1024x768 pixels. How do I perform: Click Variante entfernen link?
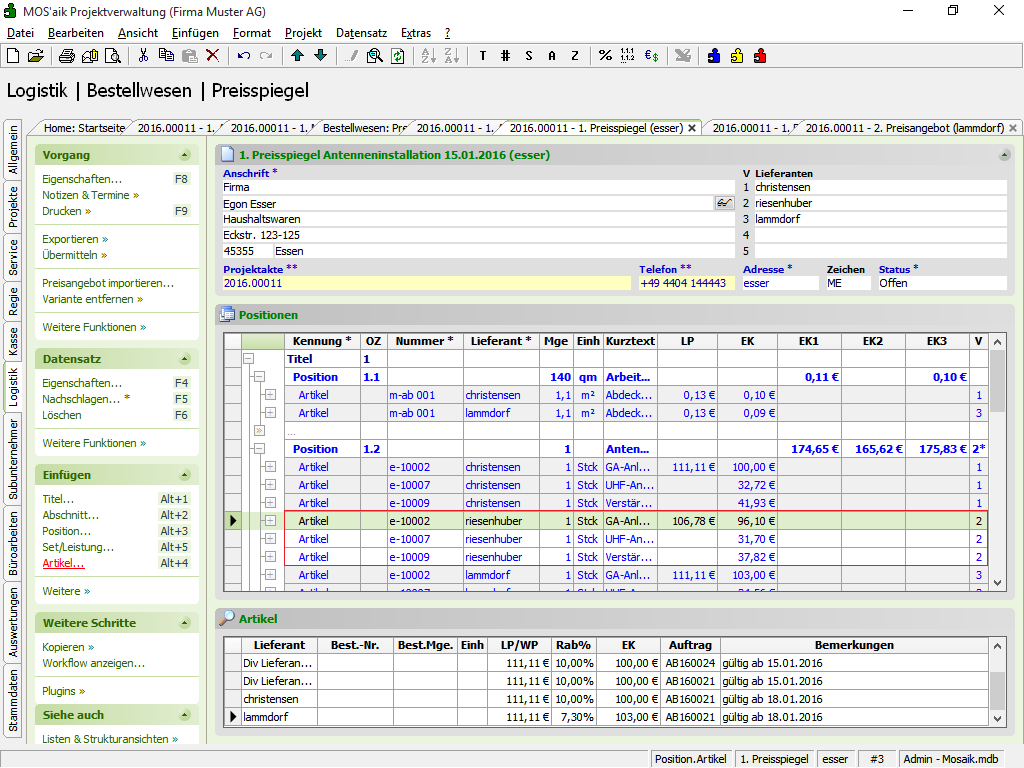[92, 299]
